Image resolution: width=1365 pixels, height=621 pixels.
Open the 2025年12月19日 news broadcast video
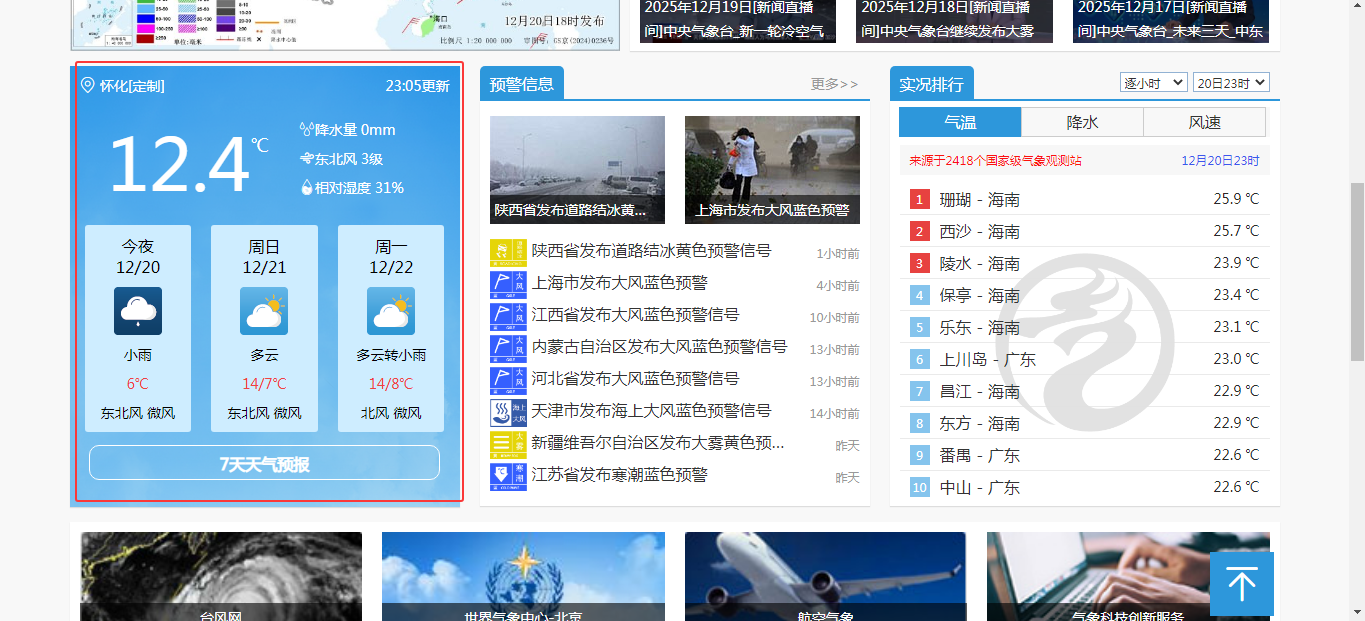(x=738, y=21)
